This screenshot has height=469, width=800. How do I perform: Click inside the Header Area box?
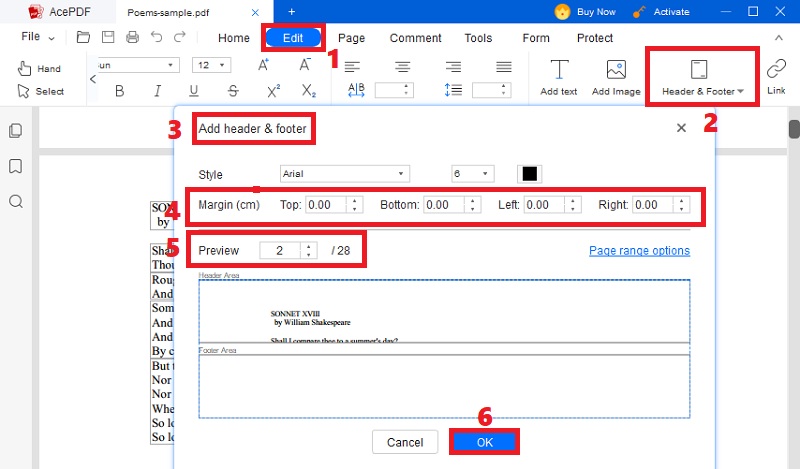pyautogui.click(x=444, y=311)
